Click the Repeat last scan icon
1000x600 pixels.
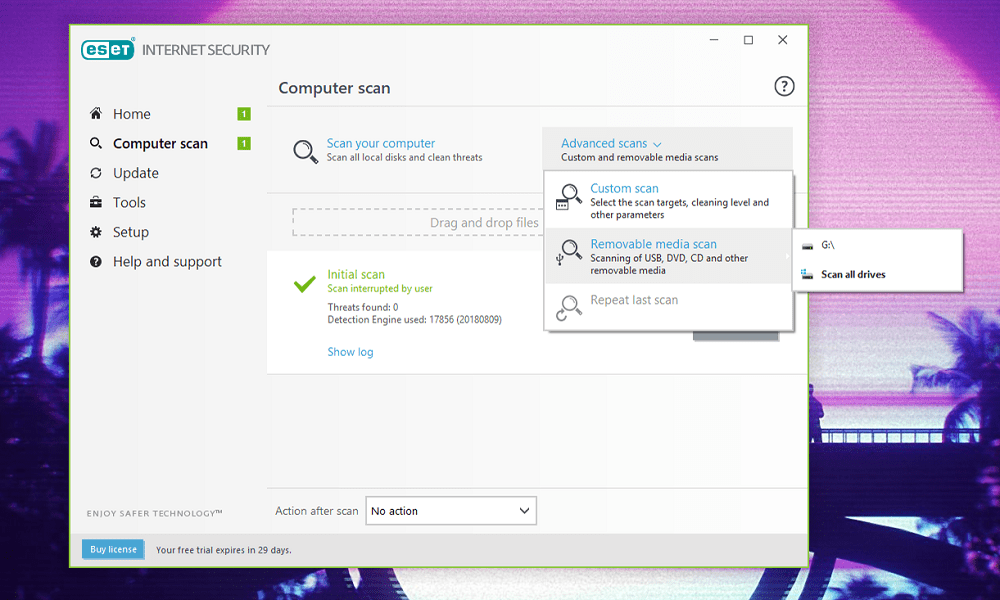569,307
